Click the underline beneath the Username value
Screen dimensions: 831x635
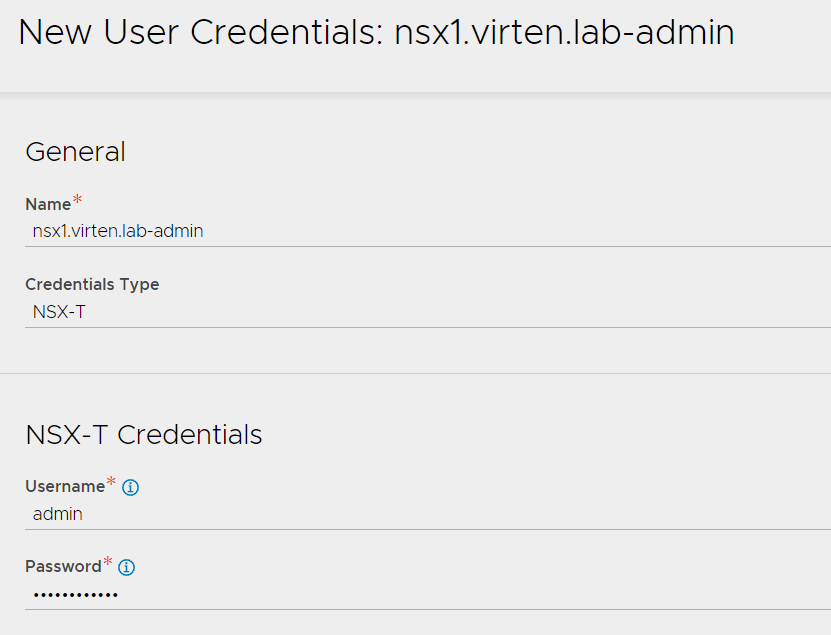pyautogui.click(x=428, y=529)
